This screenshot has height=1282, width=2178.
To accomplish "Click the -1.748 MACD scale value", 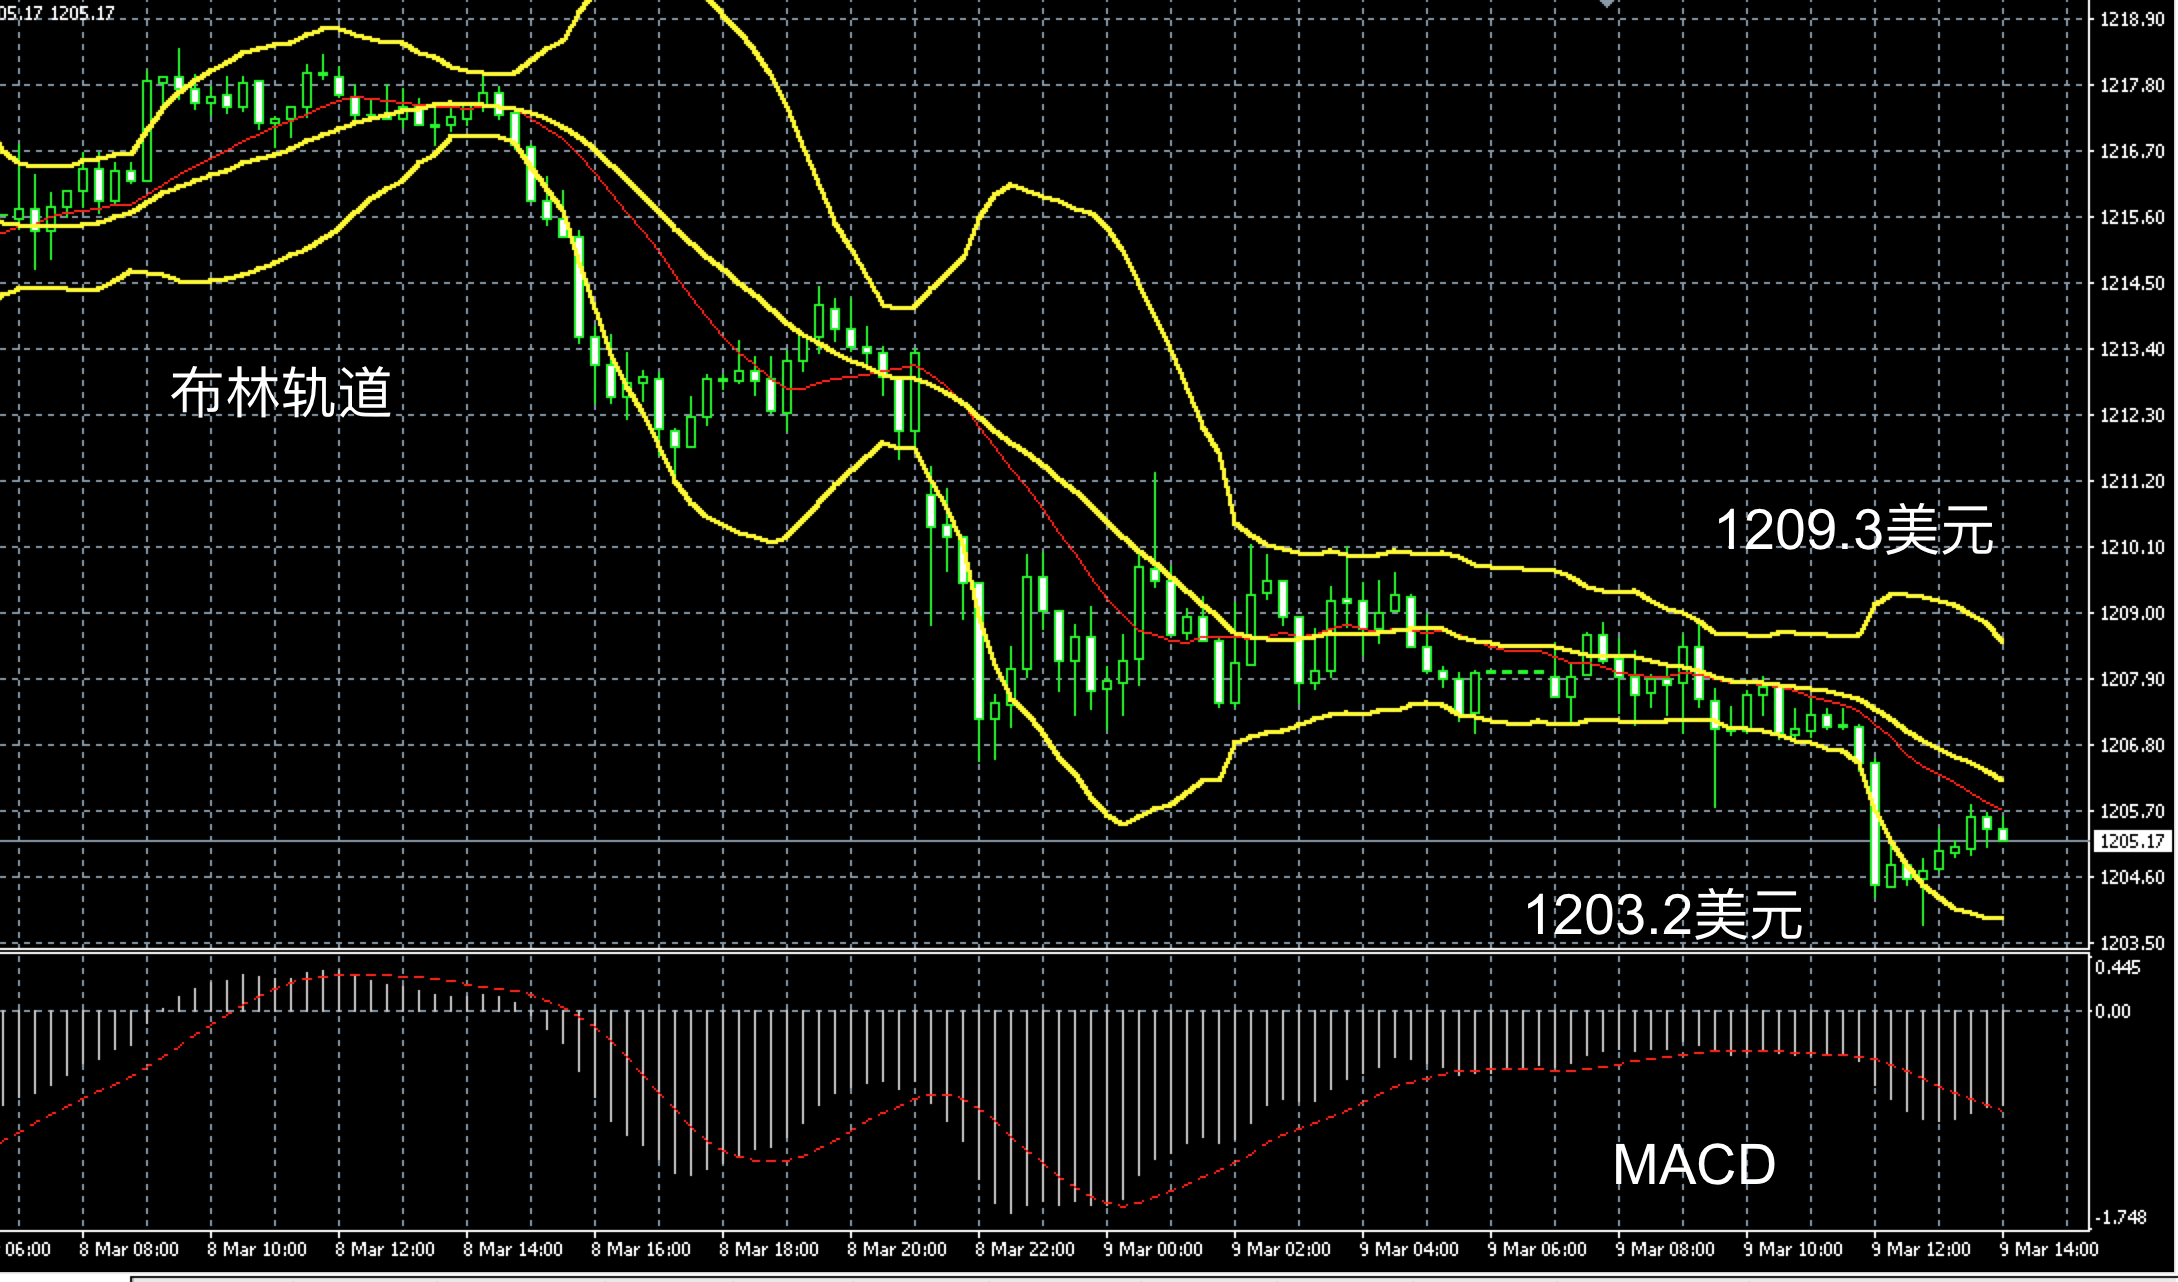I will tap(2120, 1217).
